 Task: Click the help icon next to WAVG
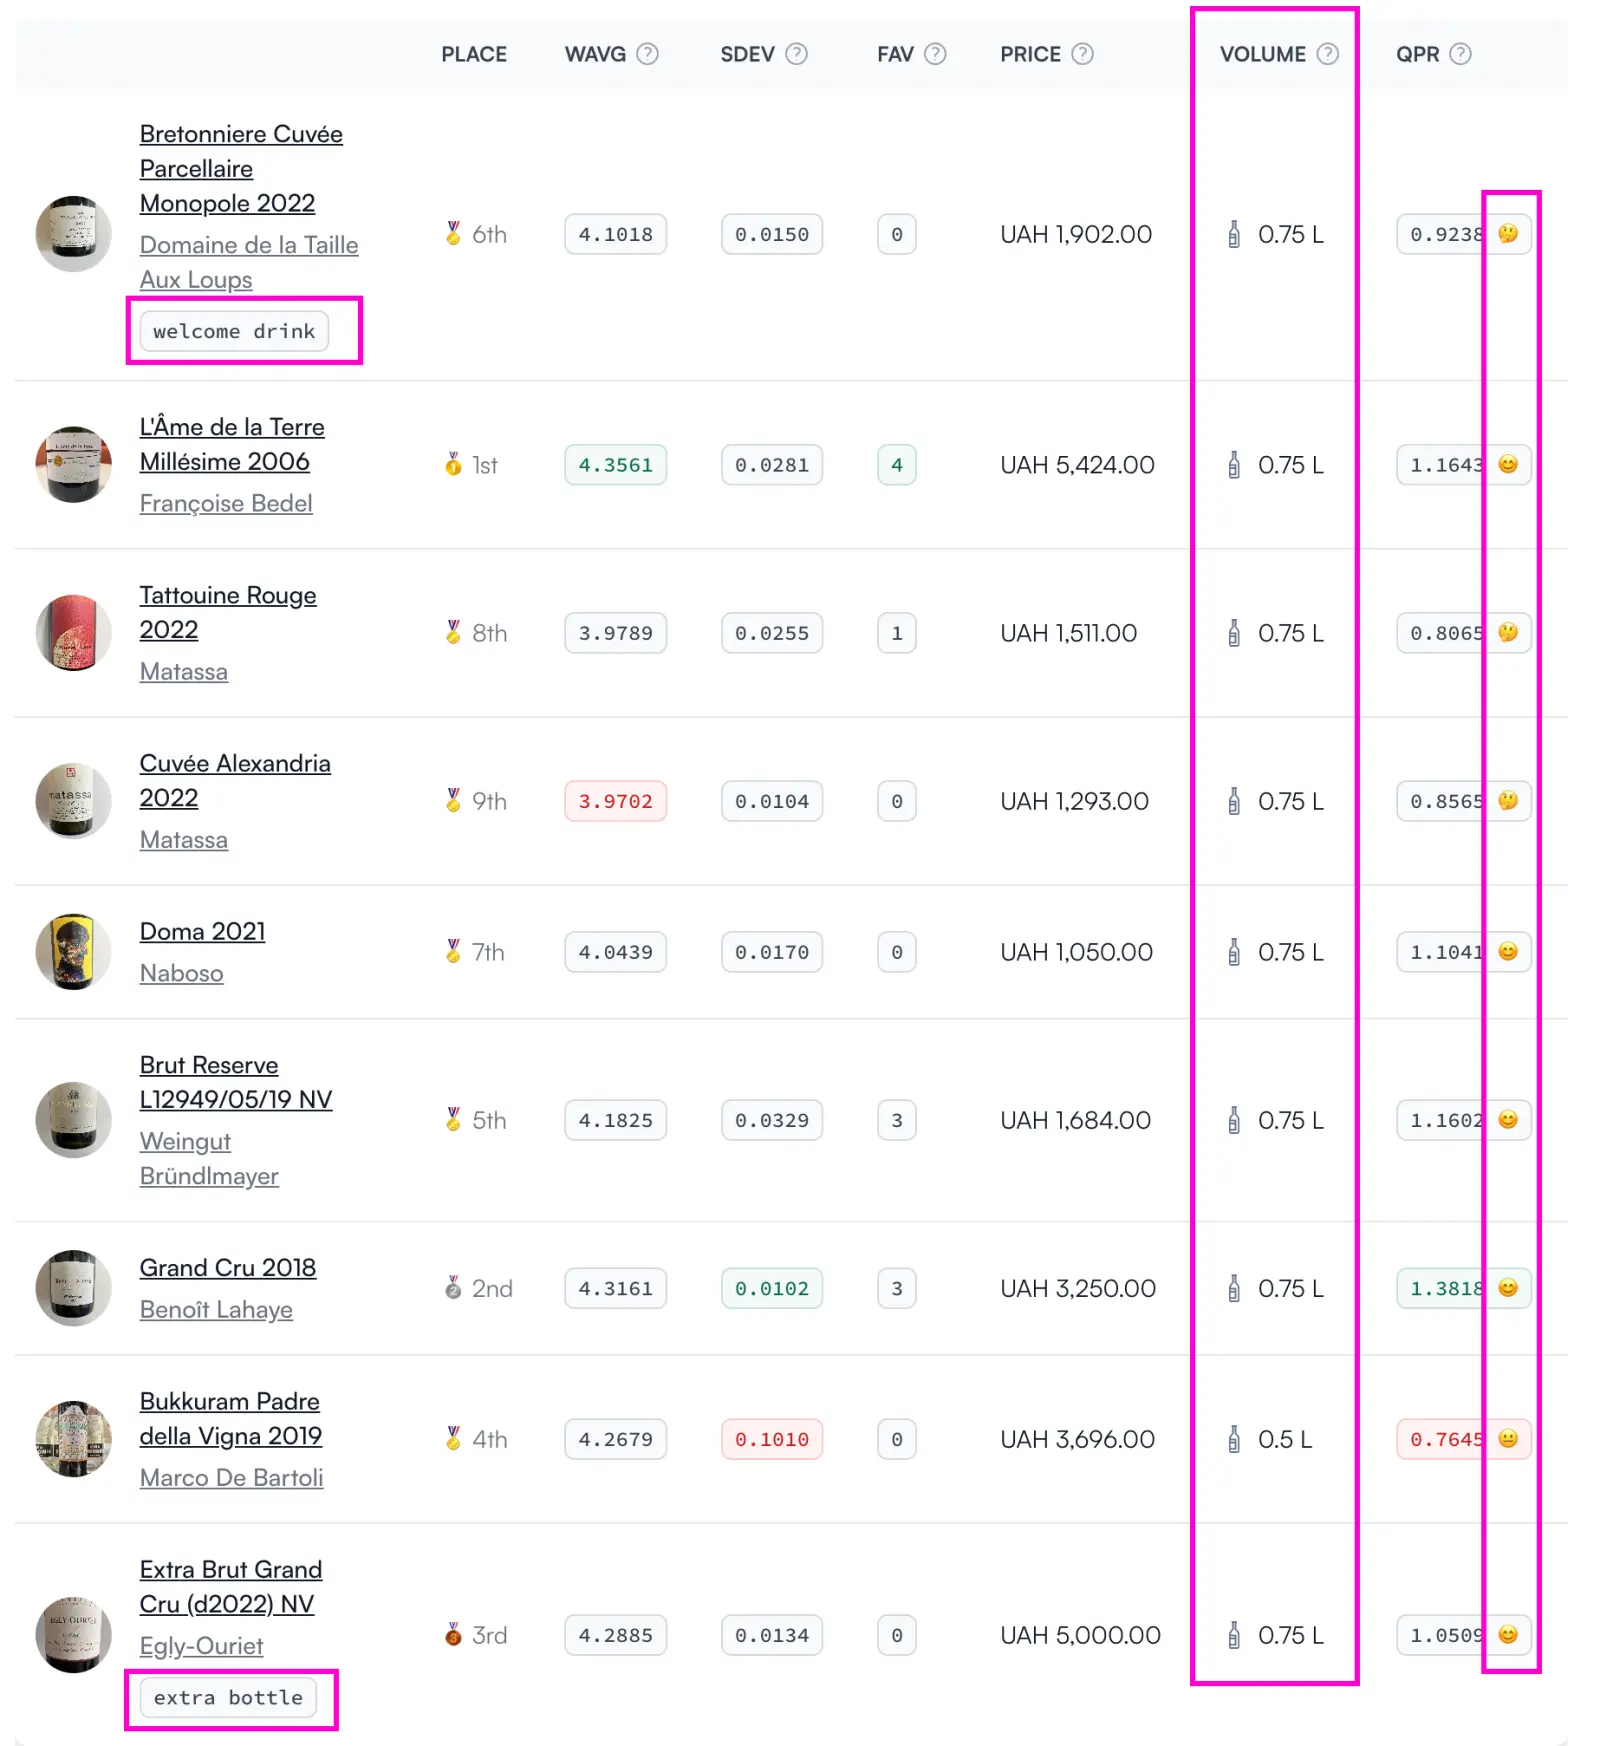[x=648, y=54]
